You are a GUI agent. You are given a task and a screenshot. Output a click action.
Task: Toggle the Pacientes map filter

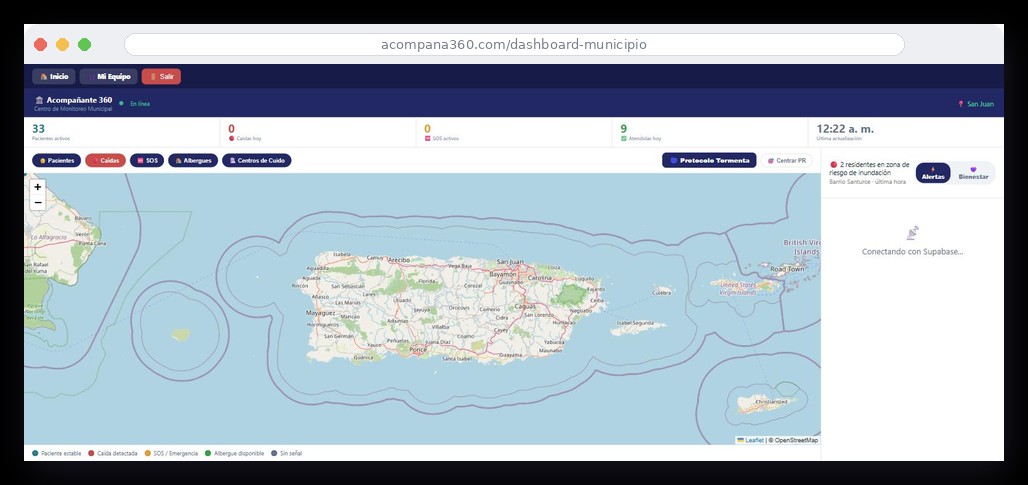(56, 161)
